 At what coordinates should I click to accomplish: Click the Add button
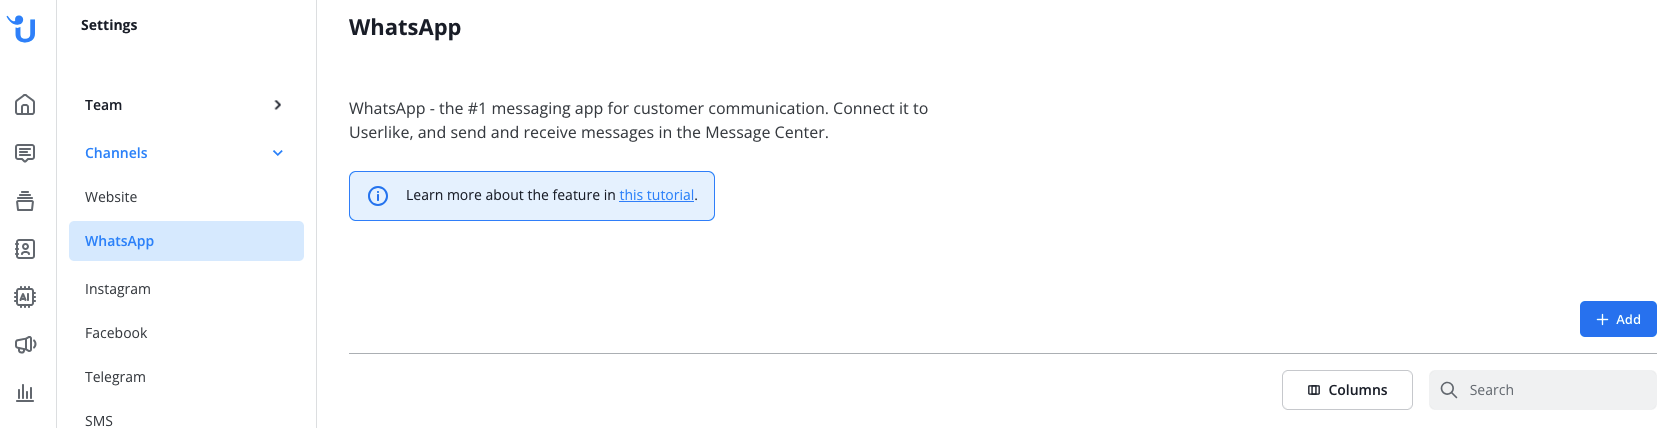[1618, 319]
